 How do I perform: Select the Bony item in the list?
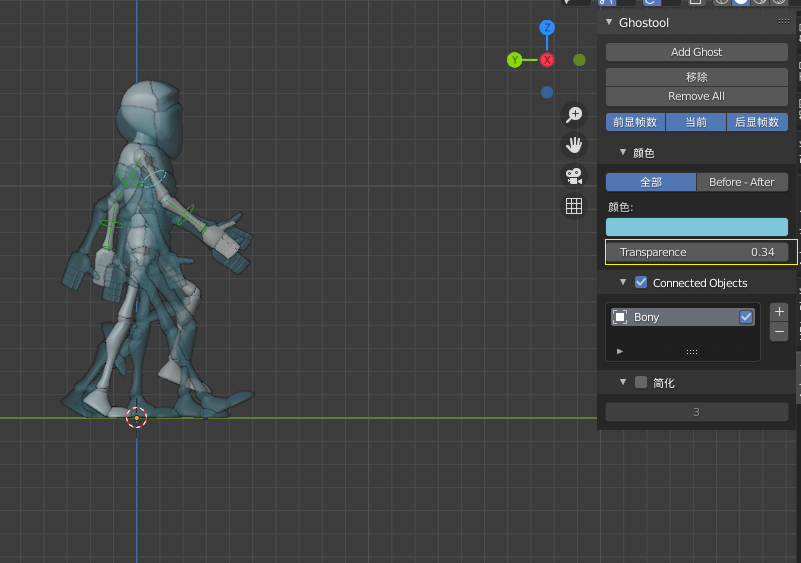click(683, 317)
